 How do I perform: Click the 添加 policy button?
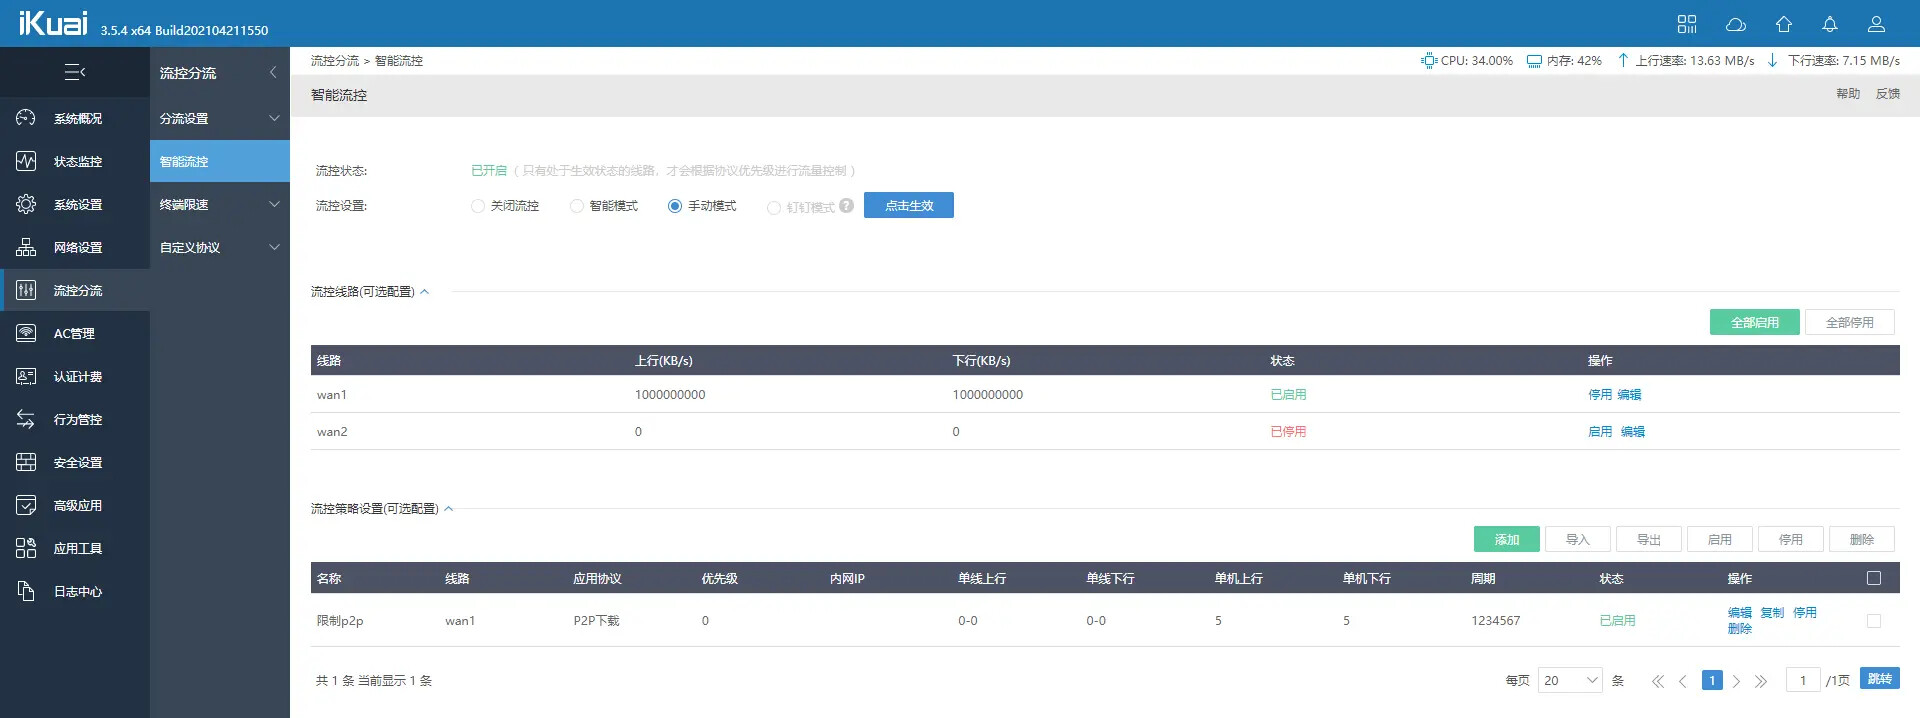[1507, 539]
